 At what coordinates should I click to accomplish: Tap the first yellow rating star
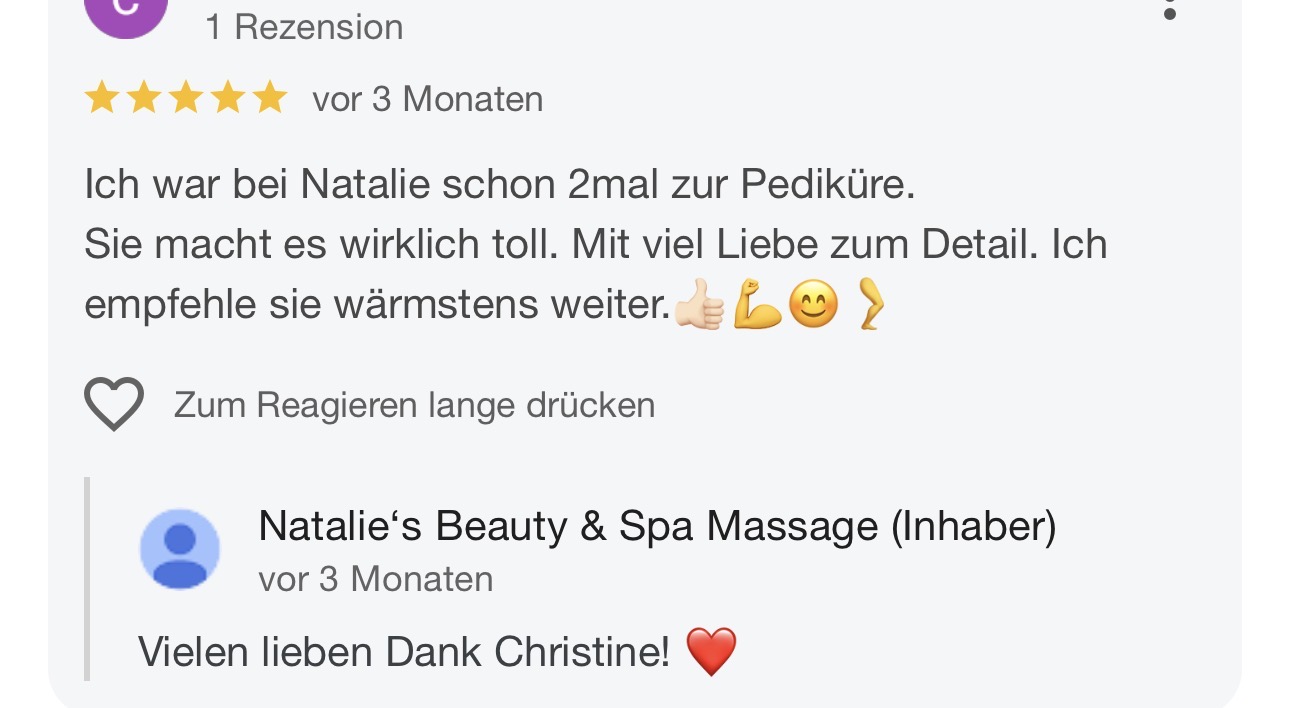102,99
